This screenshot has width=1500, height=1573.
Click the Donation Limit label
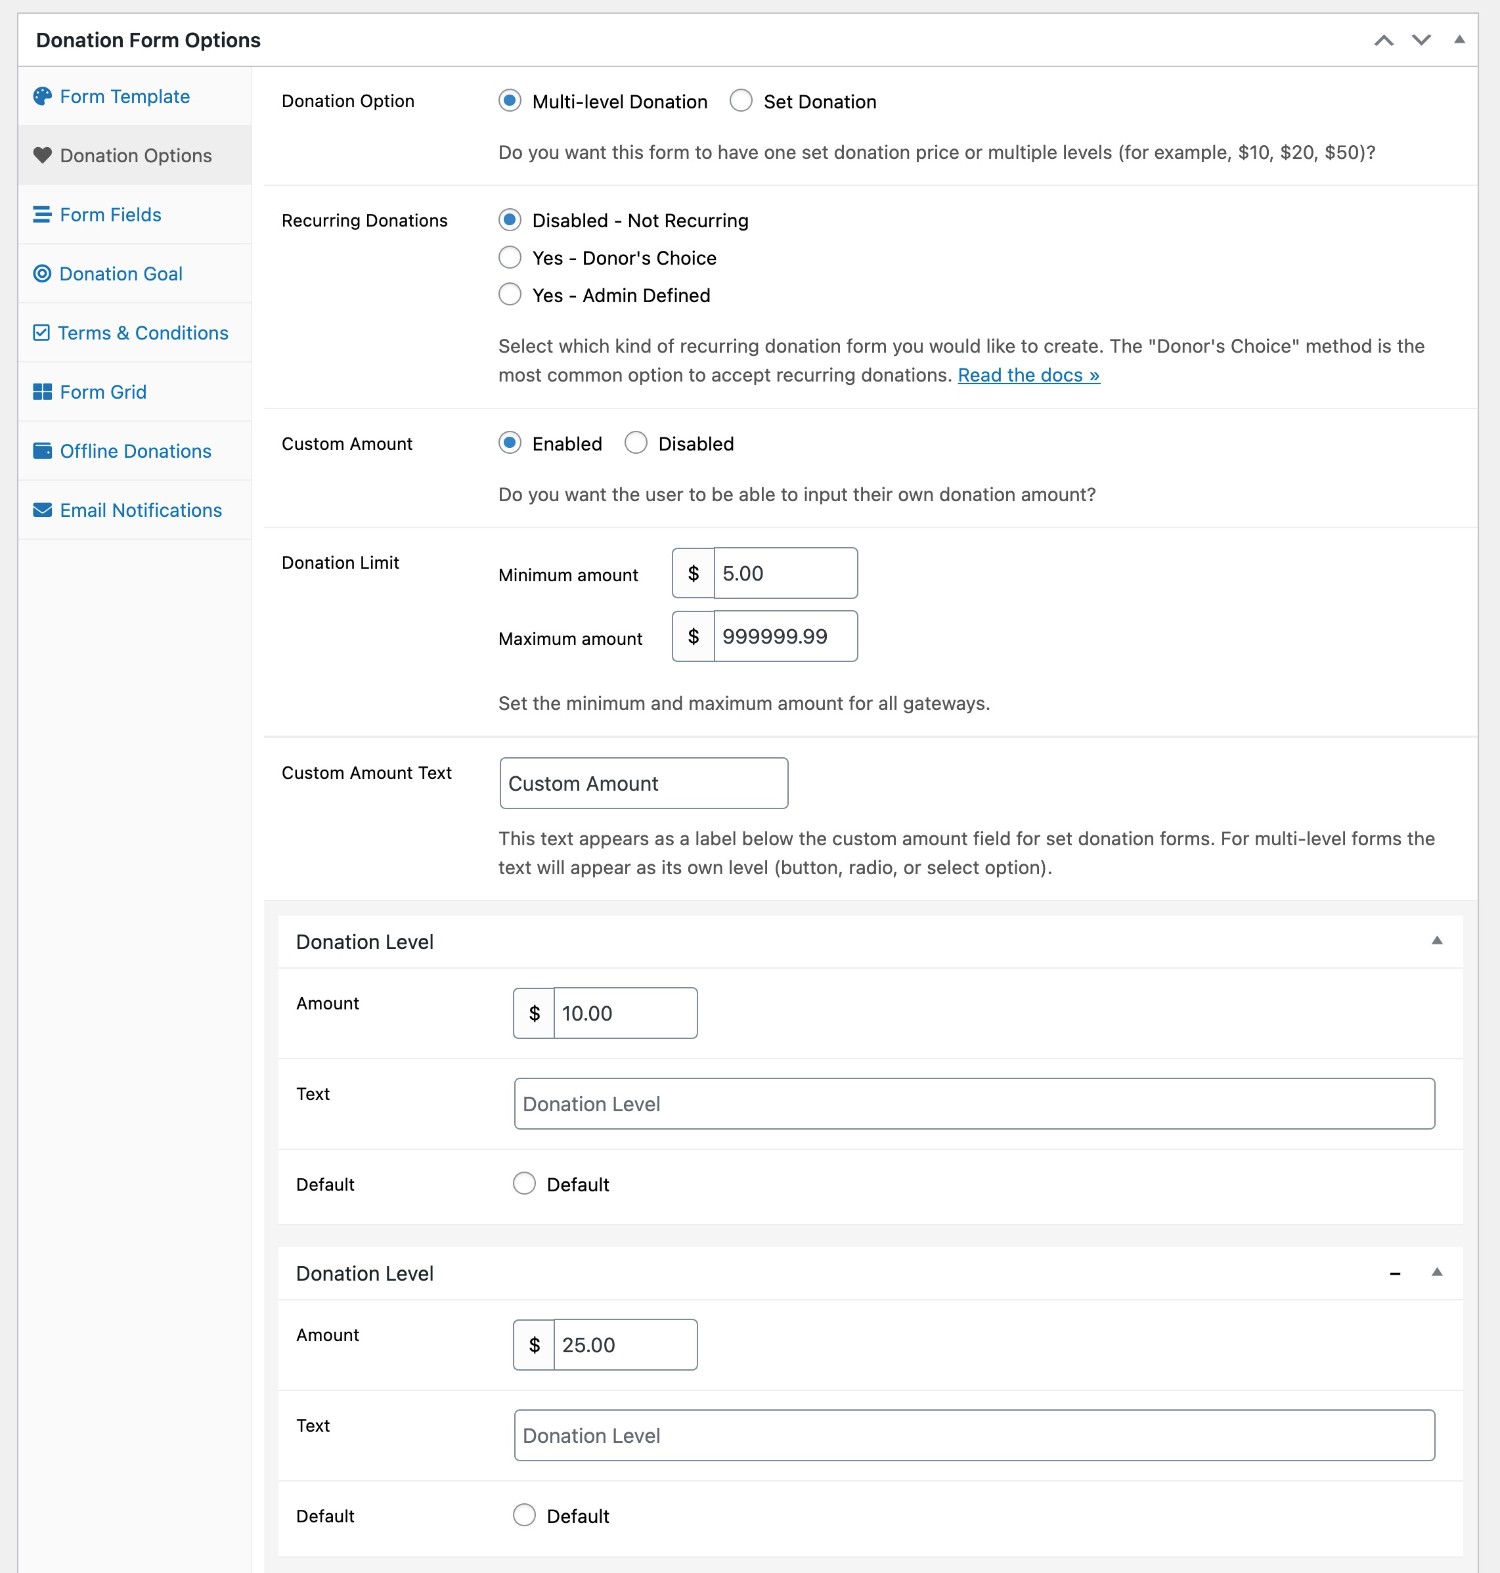[x=340, y=562]
